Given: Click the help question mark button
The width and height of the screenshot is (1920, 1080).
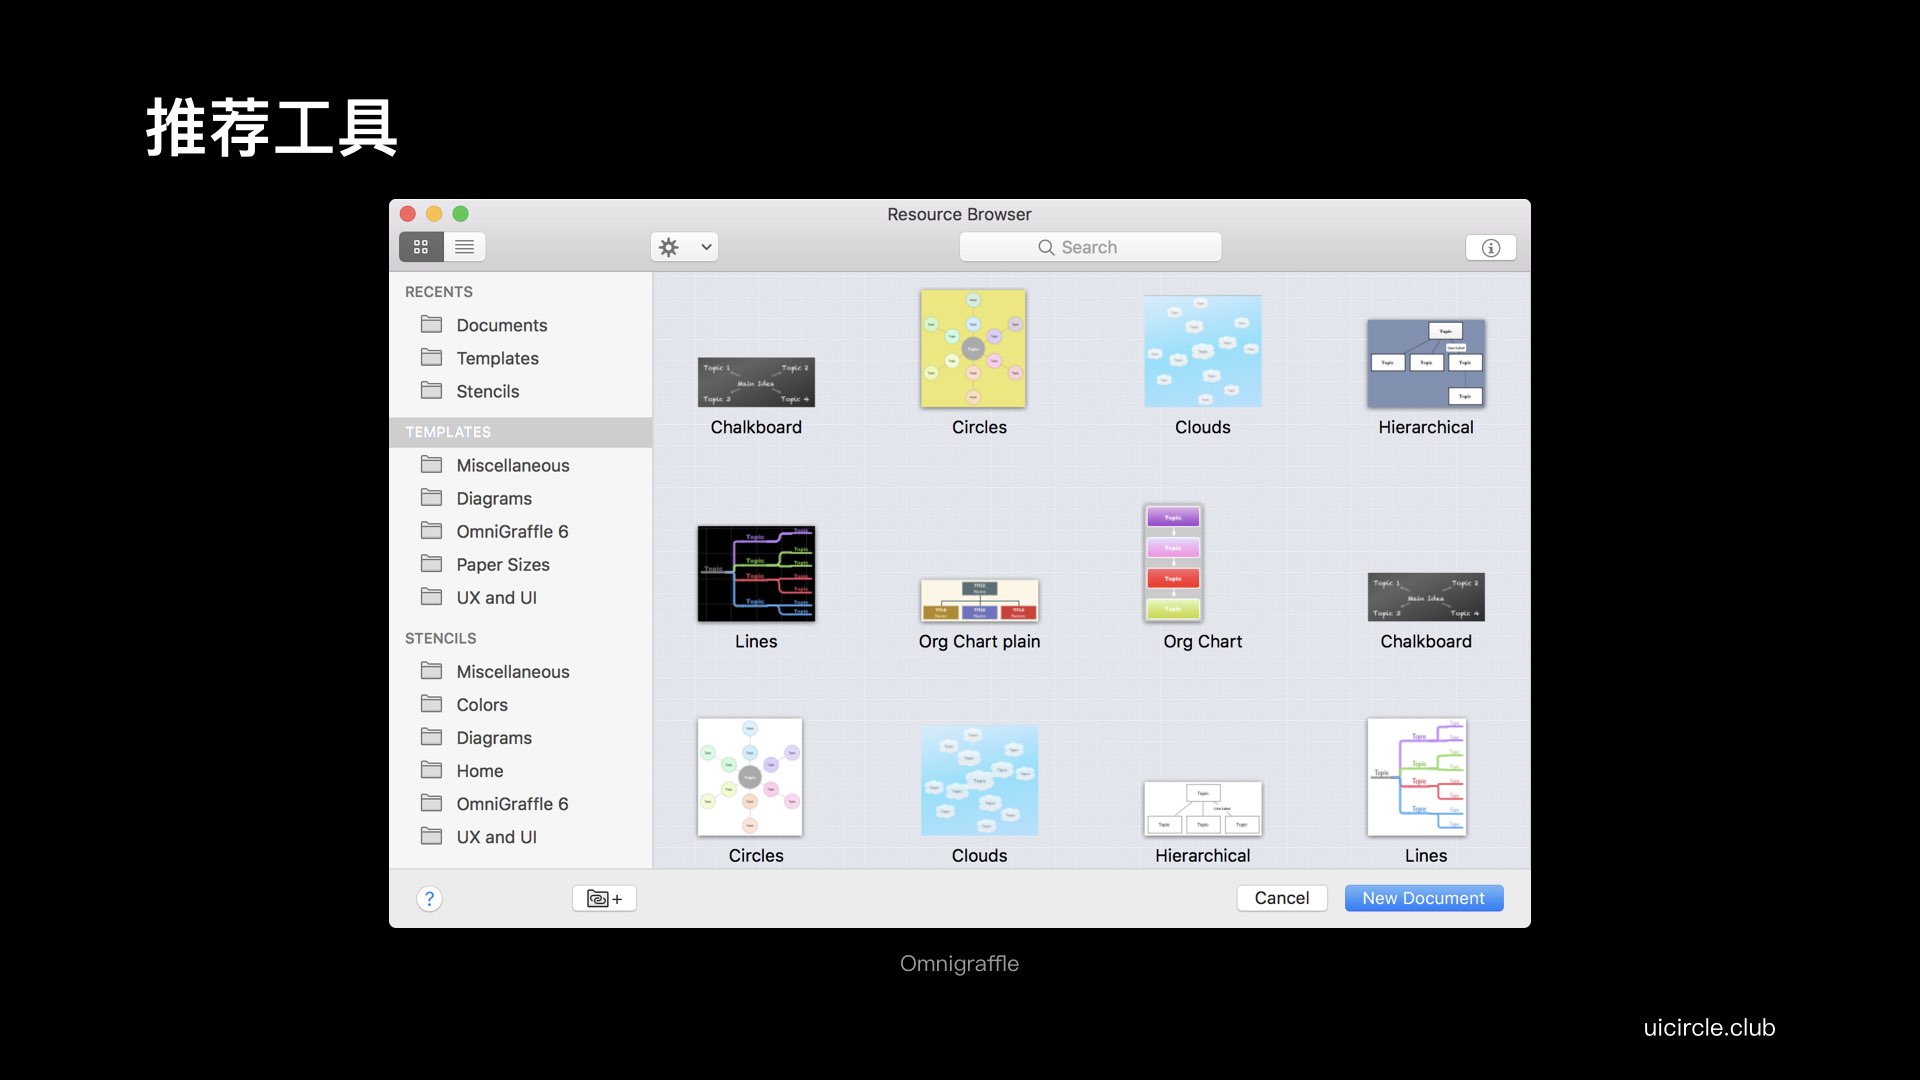Looking at the screenshot, I should point(429,898).
